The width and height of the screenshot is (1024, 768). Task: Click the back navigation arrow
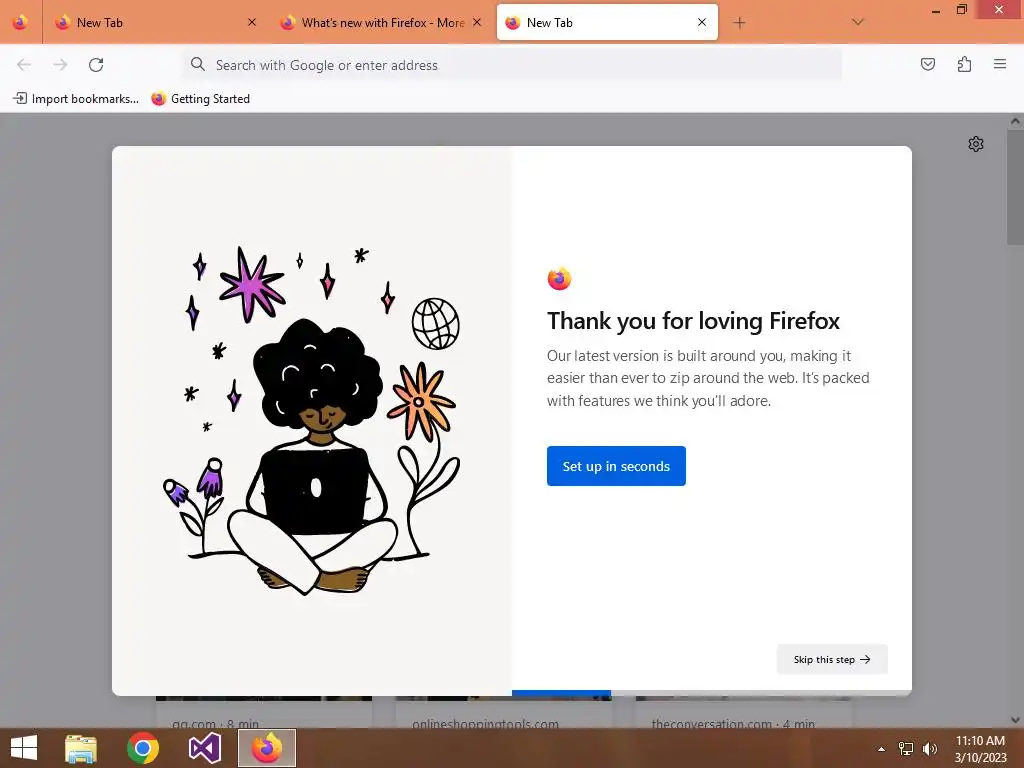point(24,65)
